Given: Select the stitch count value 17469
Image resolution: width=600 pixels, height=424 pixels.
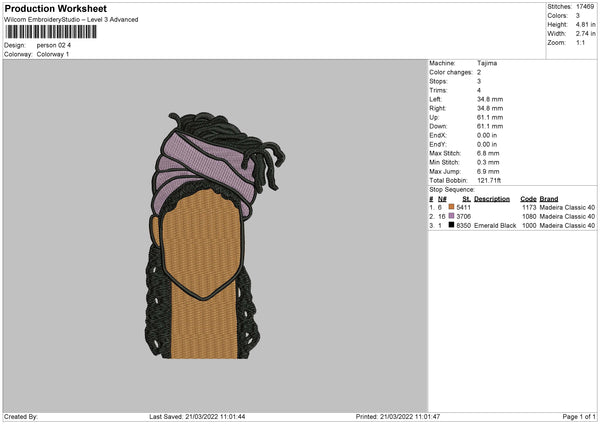Looking at the screenshot, I should 585,7.
